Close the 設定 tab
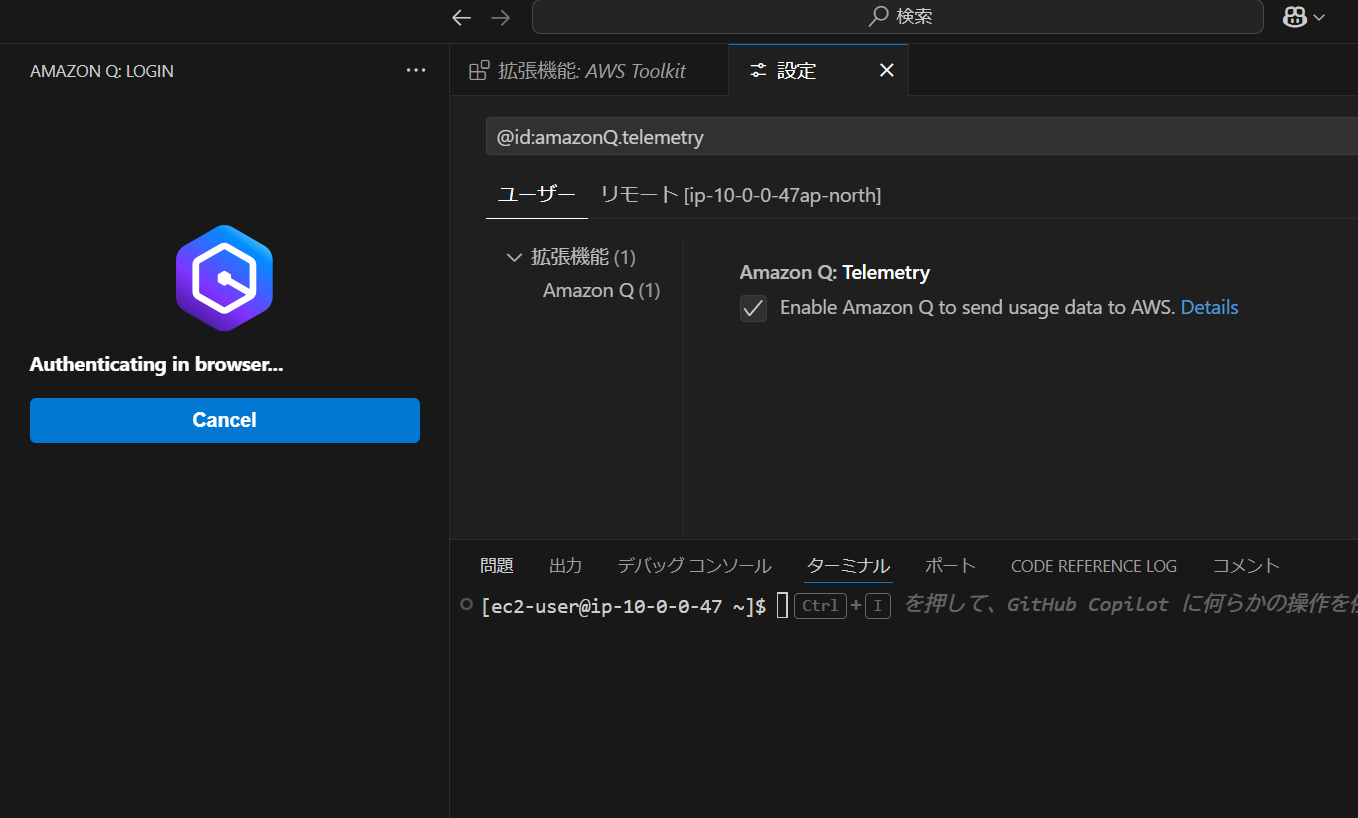Image resolution: width=1358 pixels, height=818 pixels. tap(886, 70)
